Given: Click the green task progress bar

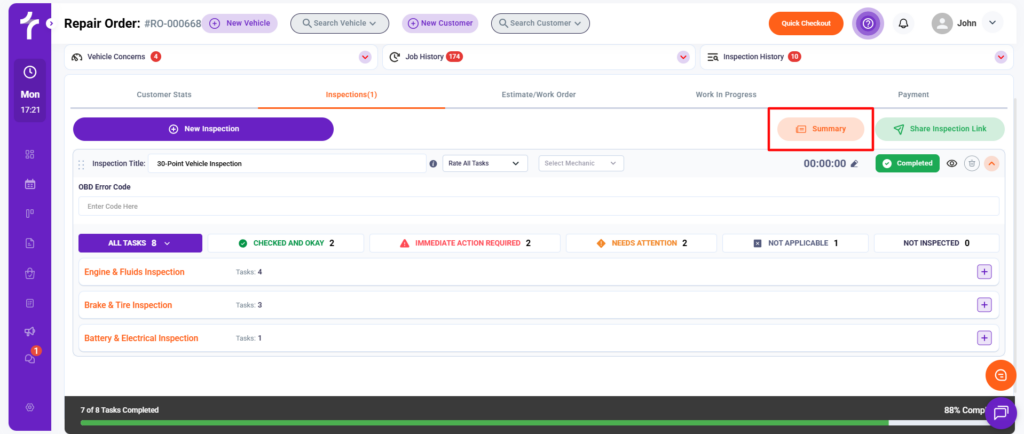Looking at the screenshot, I should tap(485, 423).
